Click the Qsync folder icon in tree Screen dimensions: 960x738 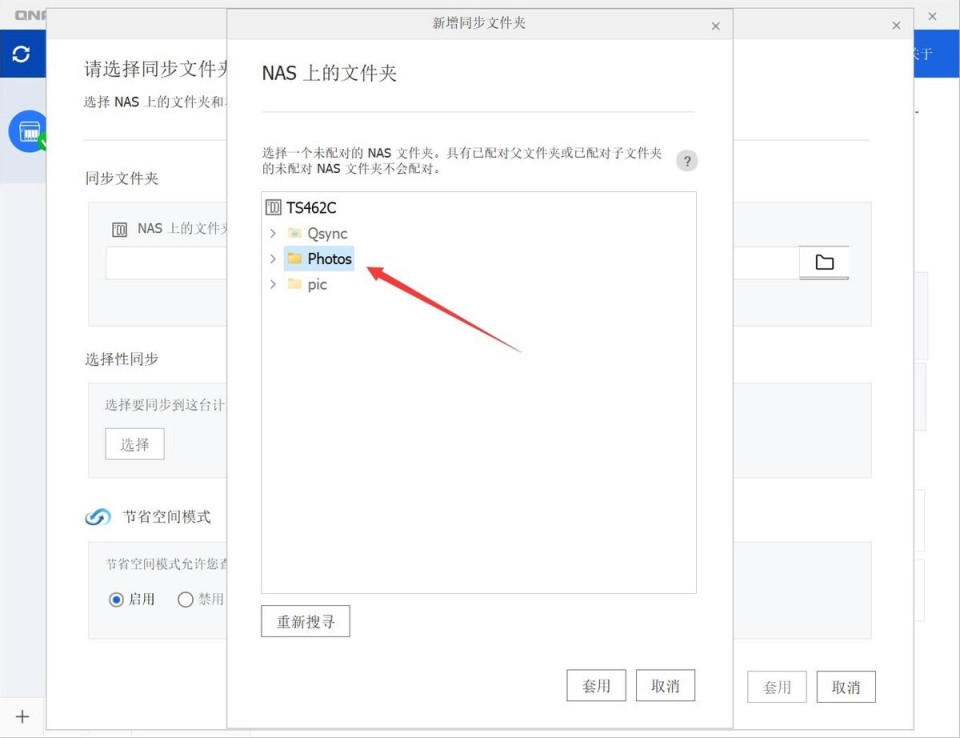point(295,233)
